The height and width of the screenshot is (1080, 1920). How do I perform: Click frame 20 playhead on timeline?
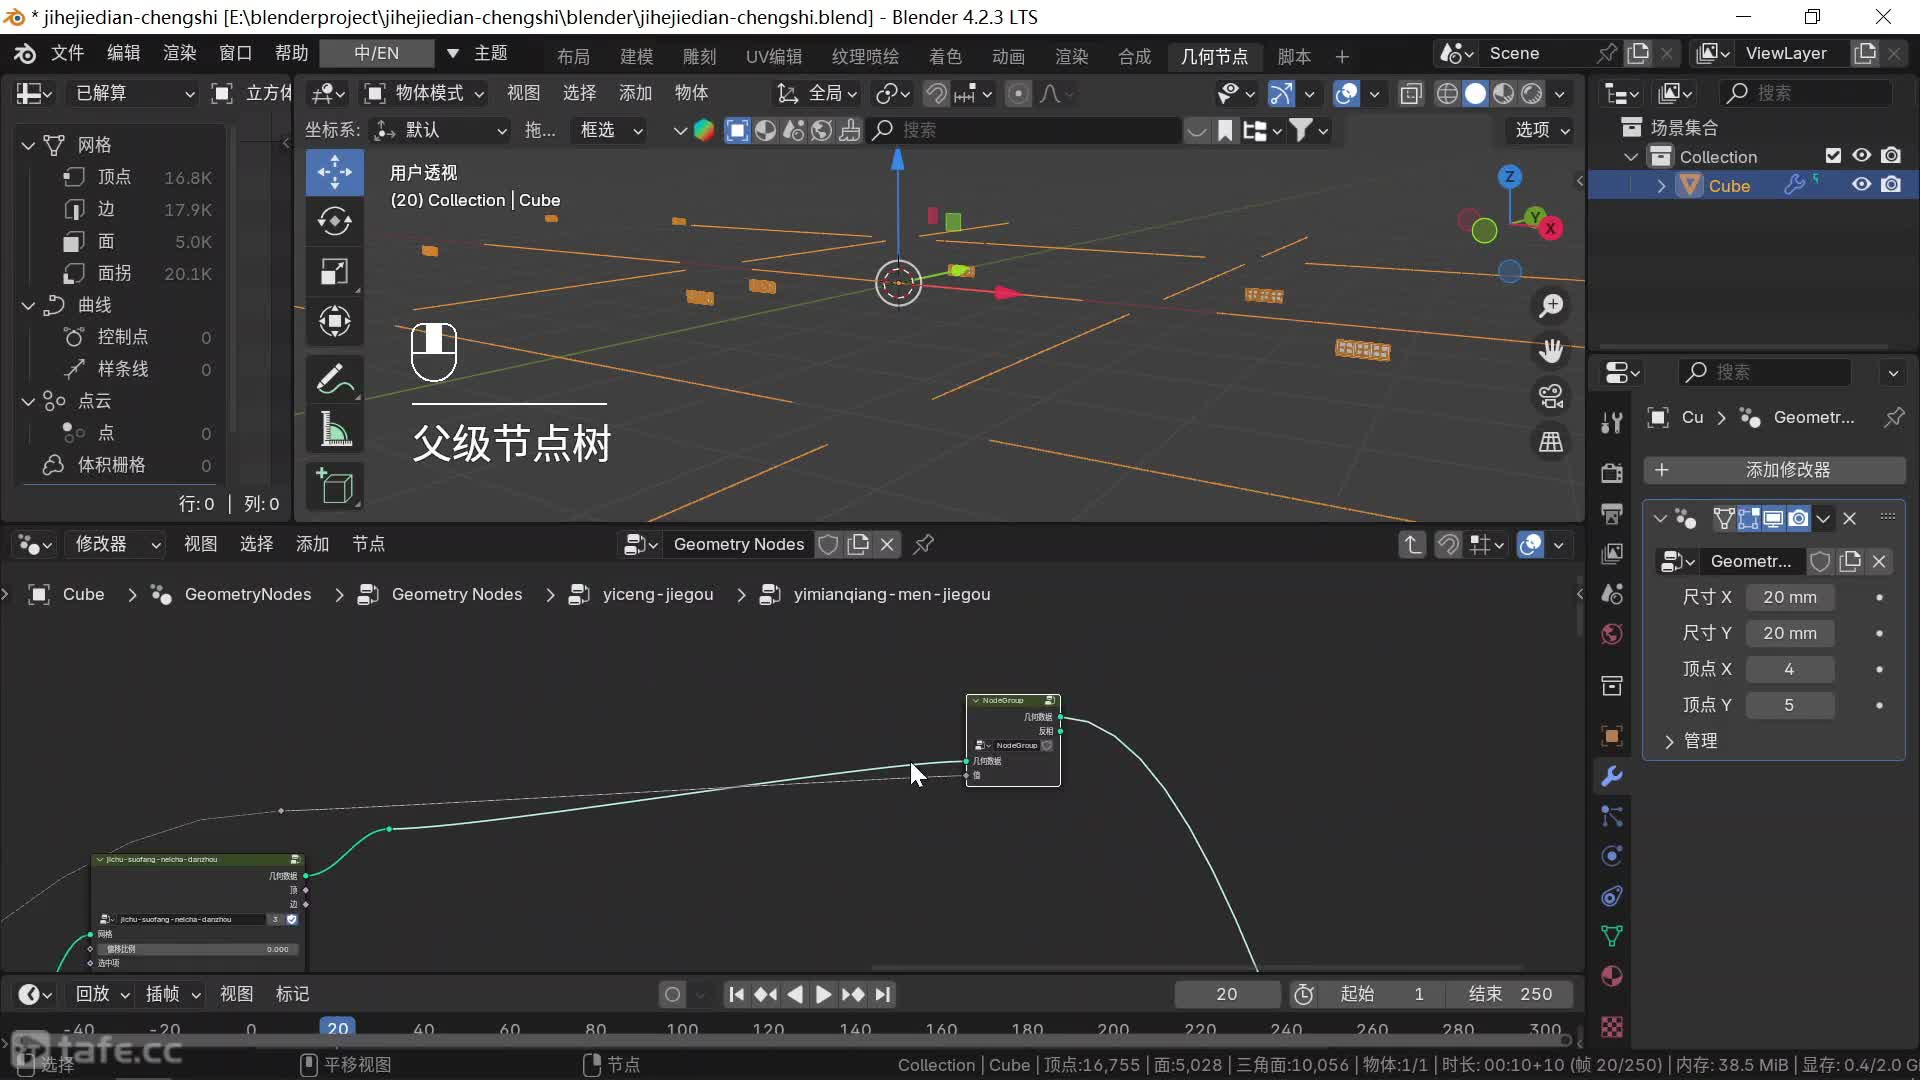pyautogui.click(x=338, y=1028)
